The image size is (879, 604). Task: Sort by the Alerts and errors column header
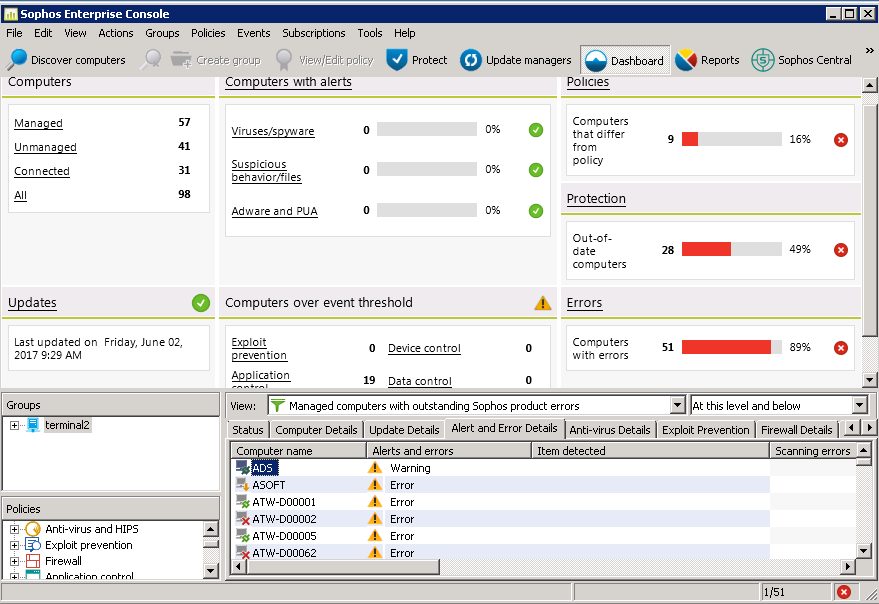(449, 451)
